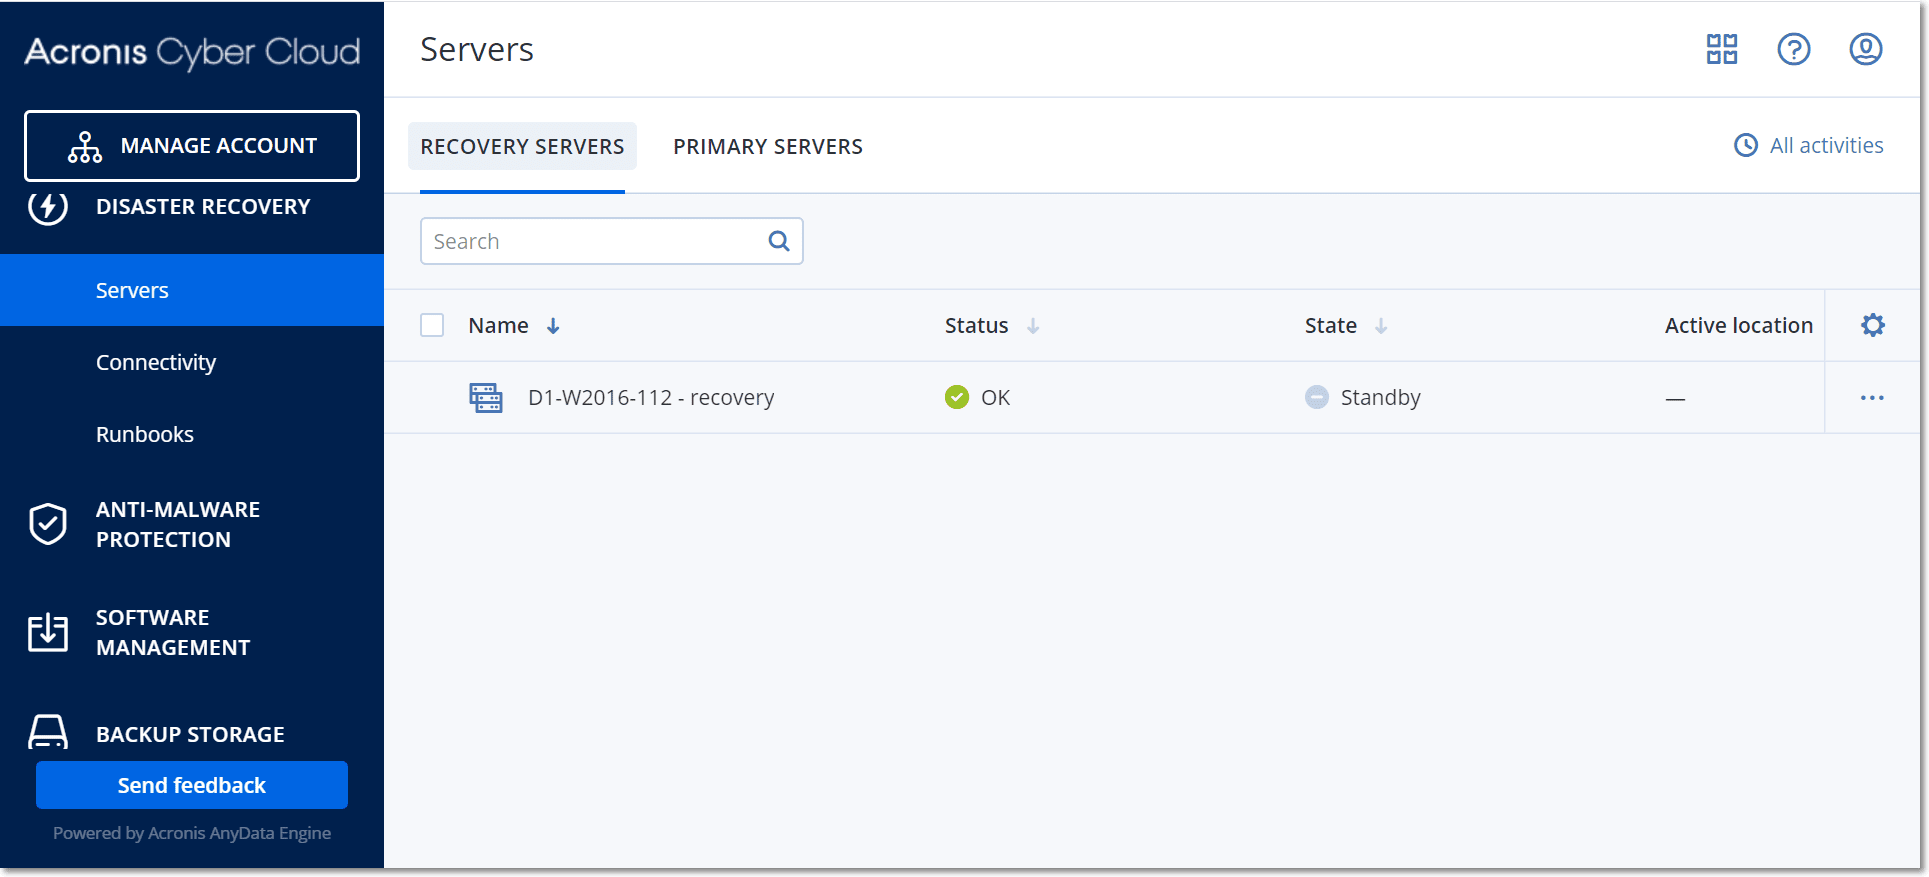Open Connectivity in the sidebar
The height and width of the screenshot is (877, 1929).
pos(156,362)
